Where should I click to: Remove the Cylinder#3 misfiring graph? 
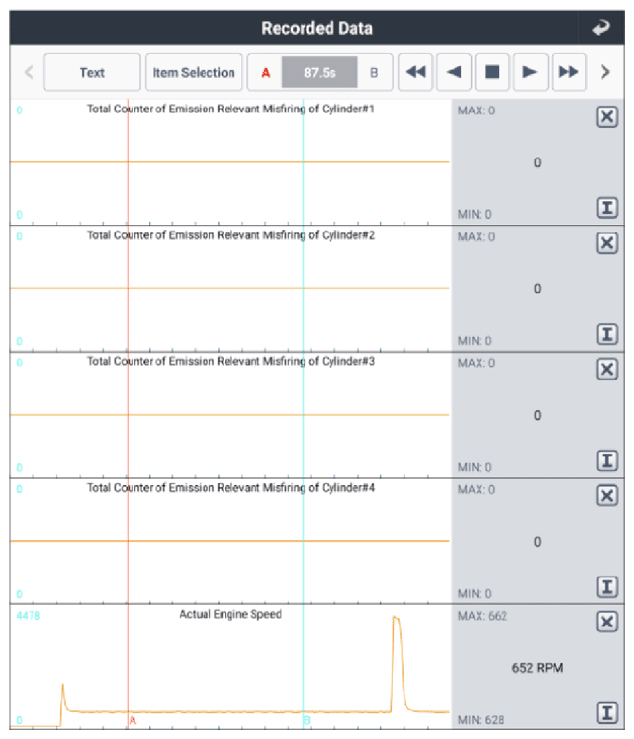[x=607, y=369]
